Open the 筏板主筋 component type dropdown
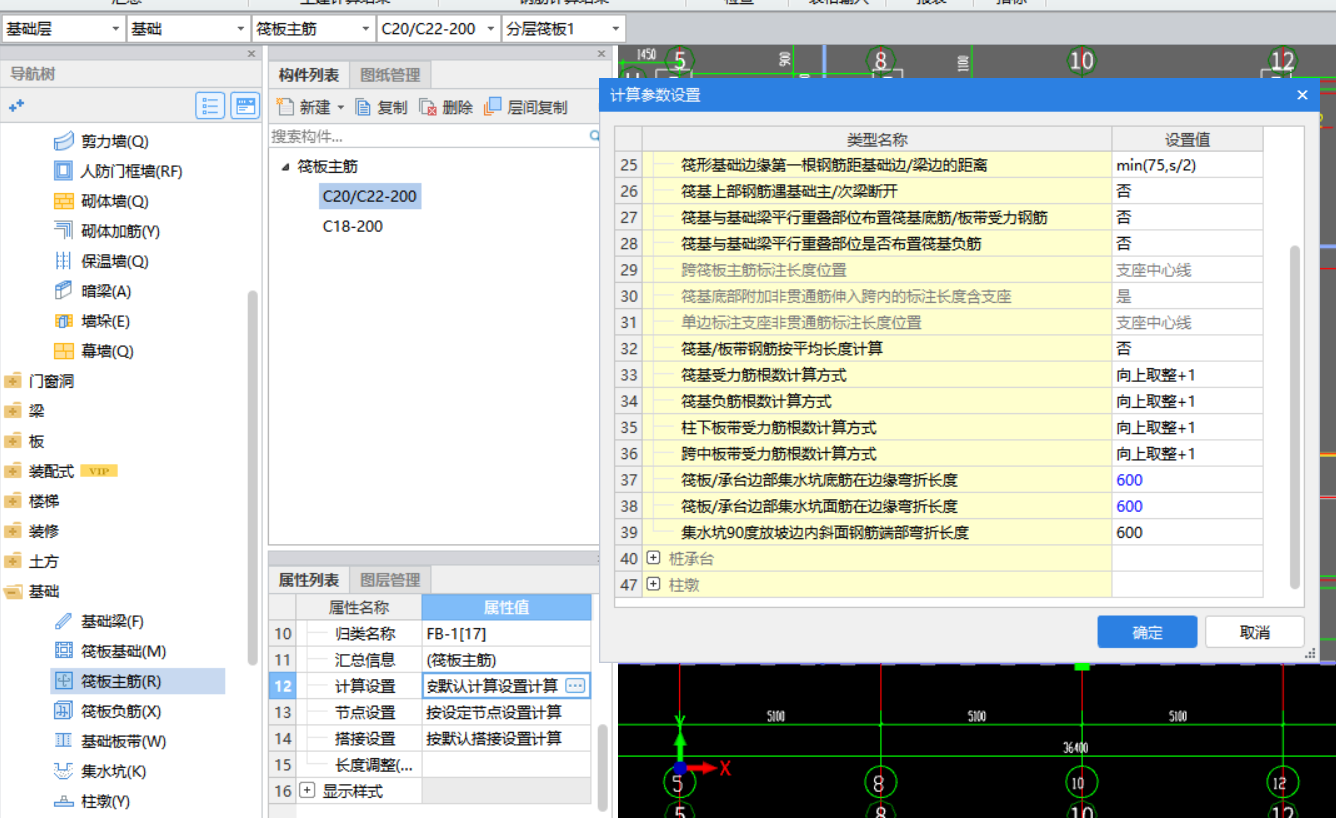 (x=367, y=29)
